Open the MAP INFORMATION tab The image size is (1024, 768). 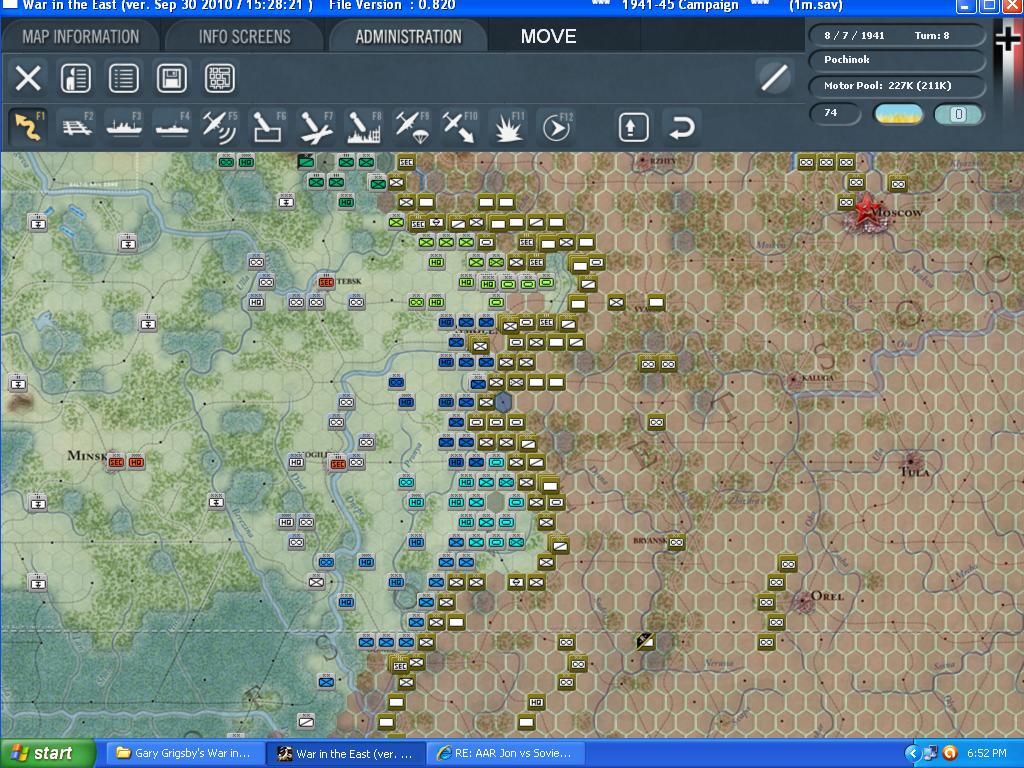(x=80, y=37)
